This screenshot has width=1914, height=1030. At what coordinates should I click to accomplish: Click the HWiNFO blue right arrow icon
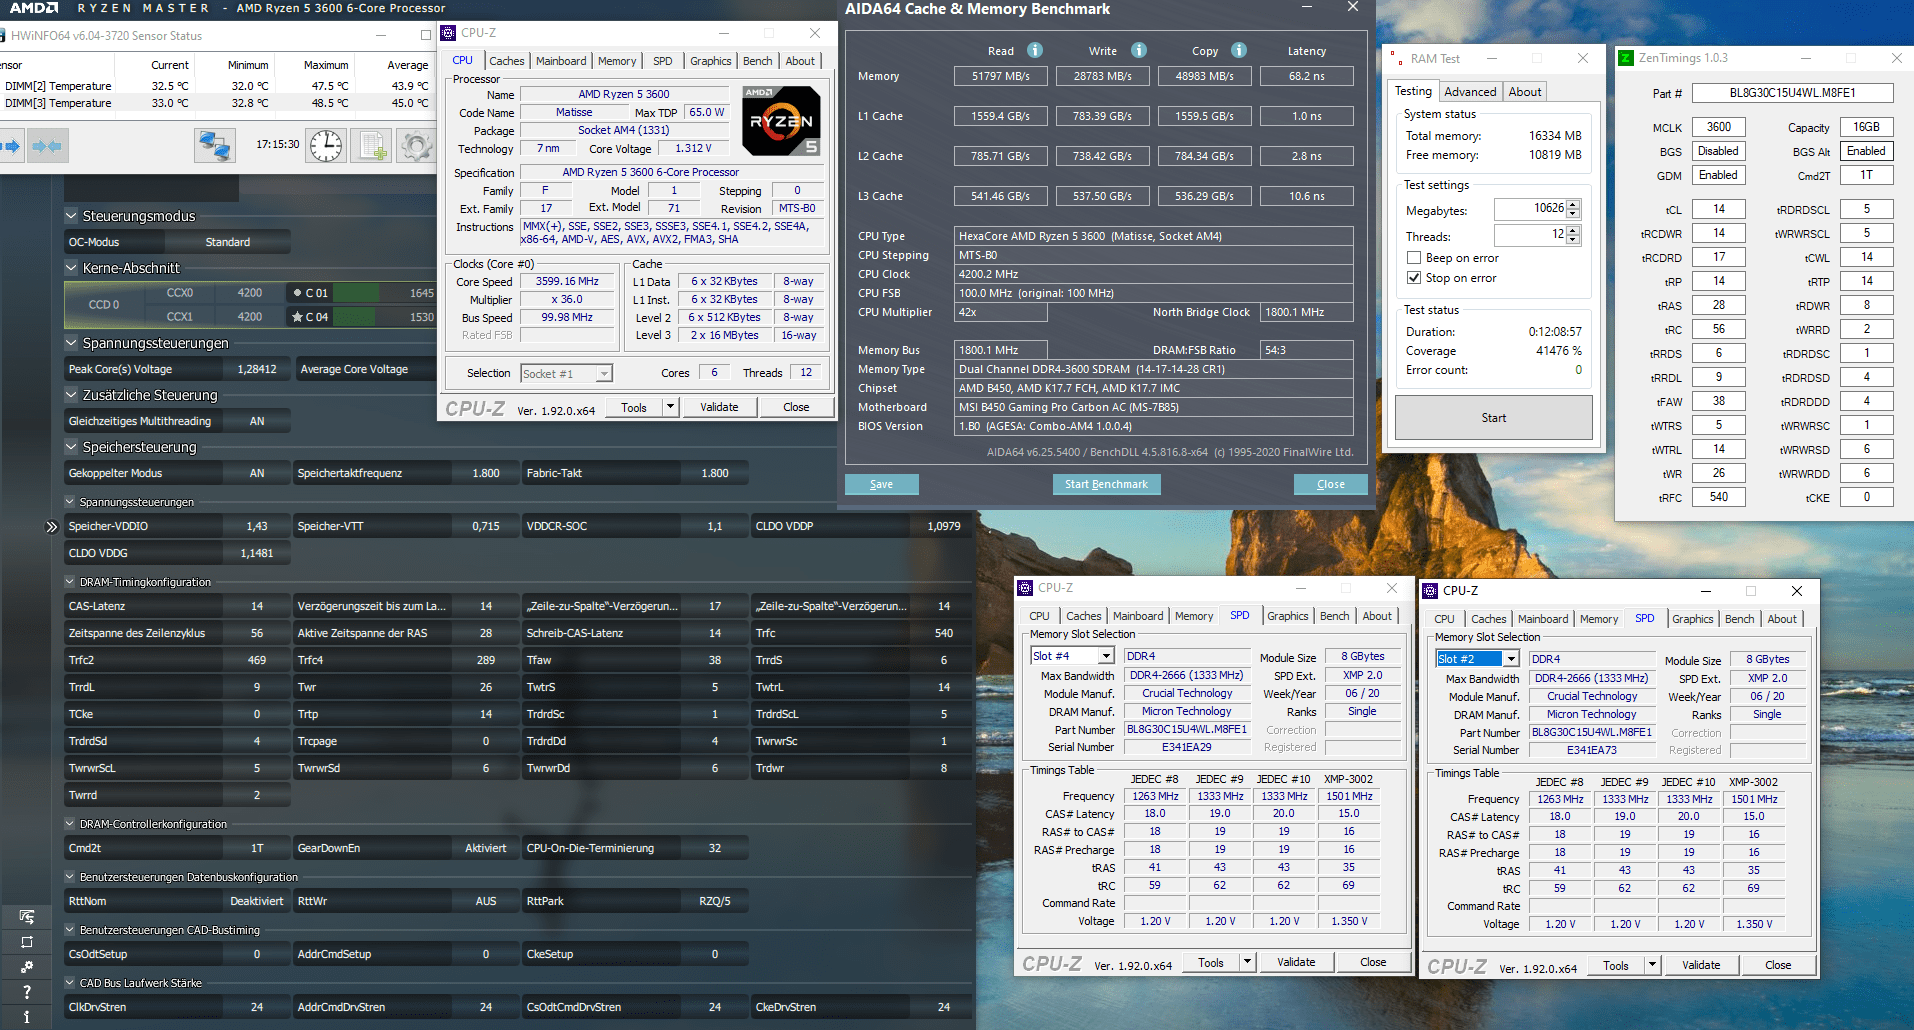point(11,146)
